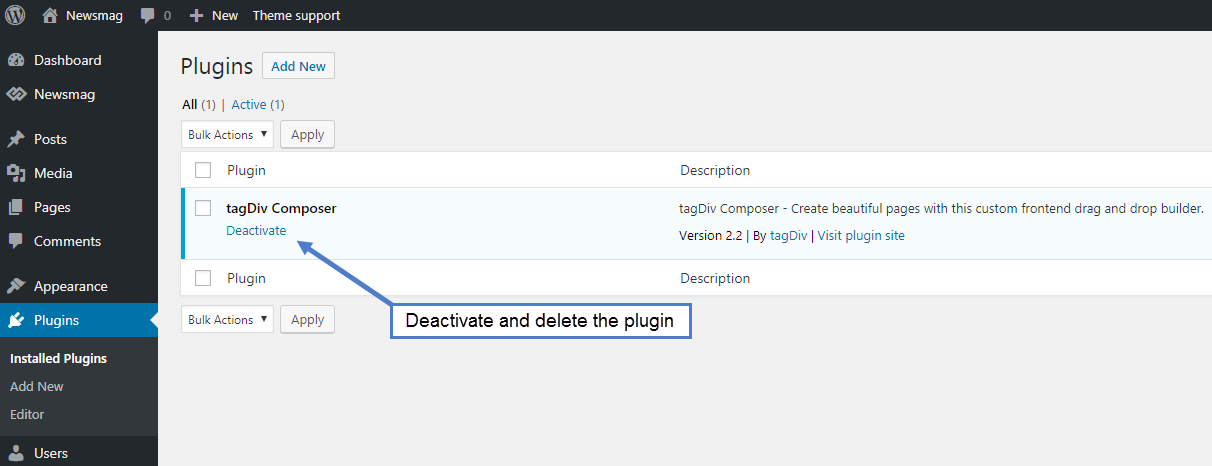1212x466 pixels.
Task: Click the Posts pushpin icon
Action: click(16, 139)
